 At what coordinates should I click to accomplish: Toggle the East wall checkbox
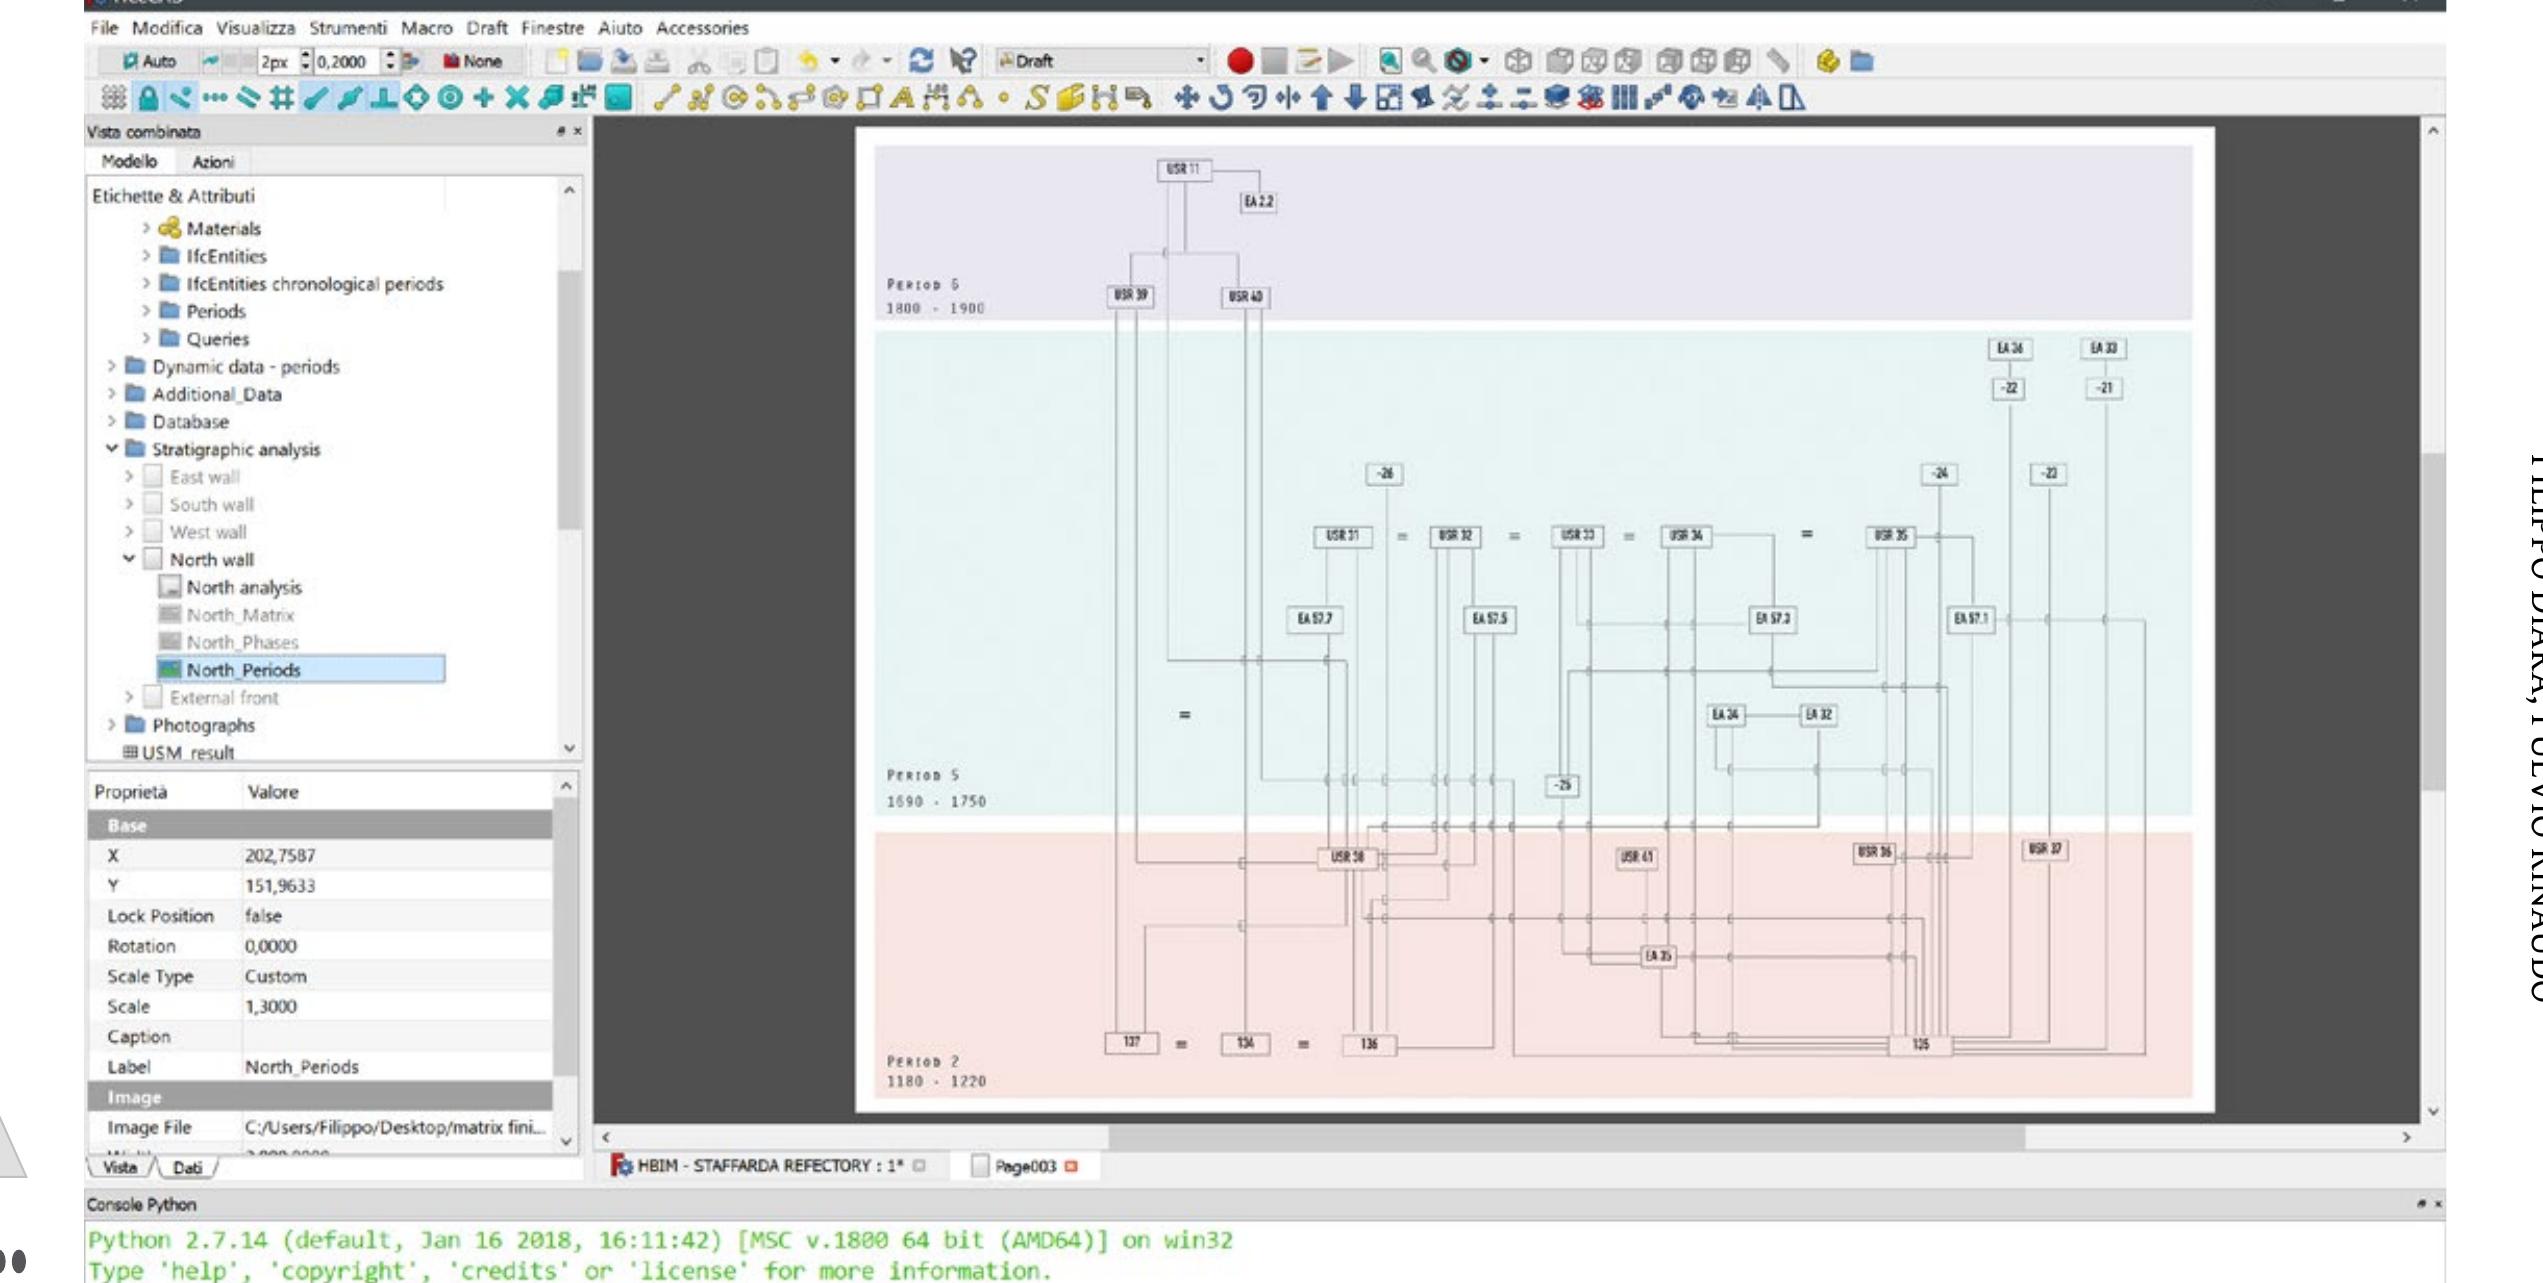tap(153, 477)
